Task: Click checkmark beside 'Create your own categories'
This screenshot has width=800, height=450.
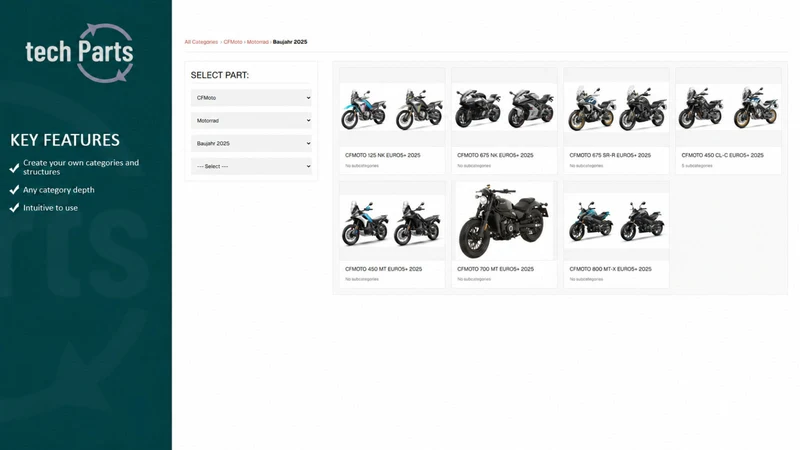Action: 14,167
